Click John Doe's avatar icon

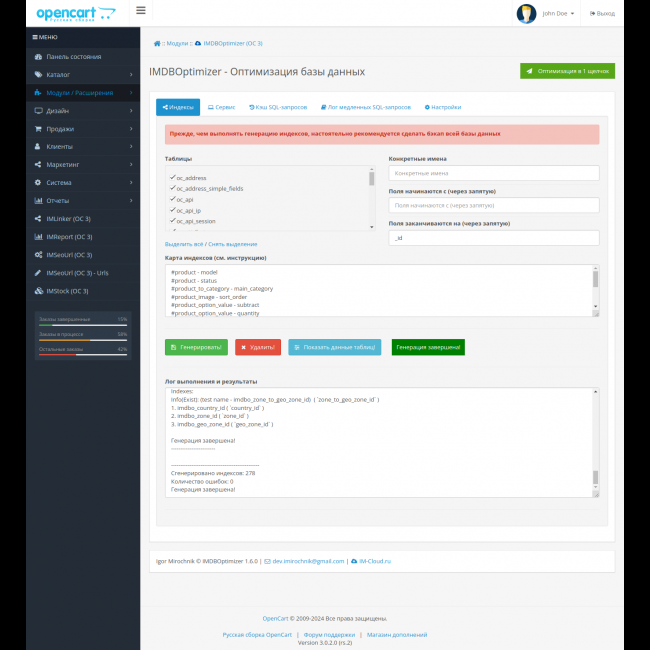pos(526,13)
